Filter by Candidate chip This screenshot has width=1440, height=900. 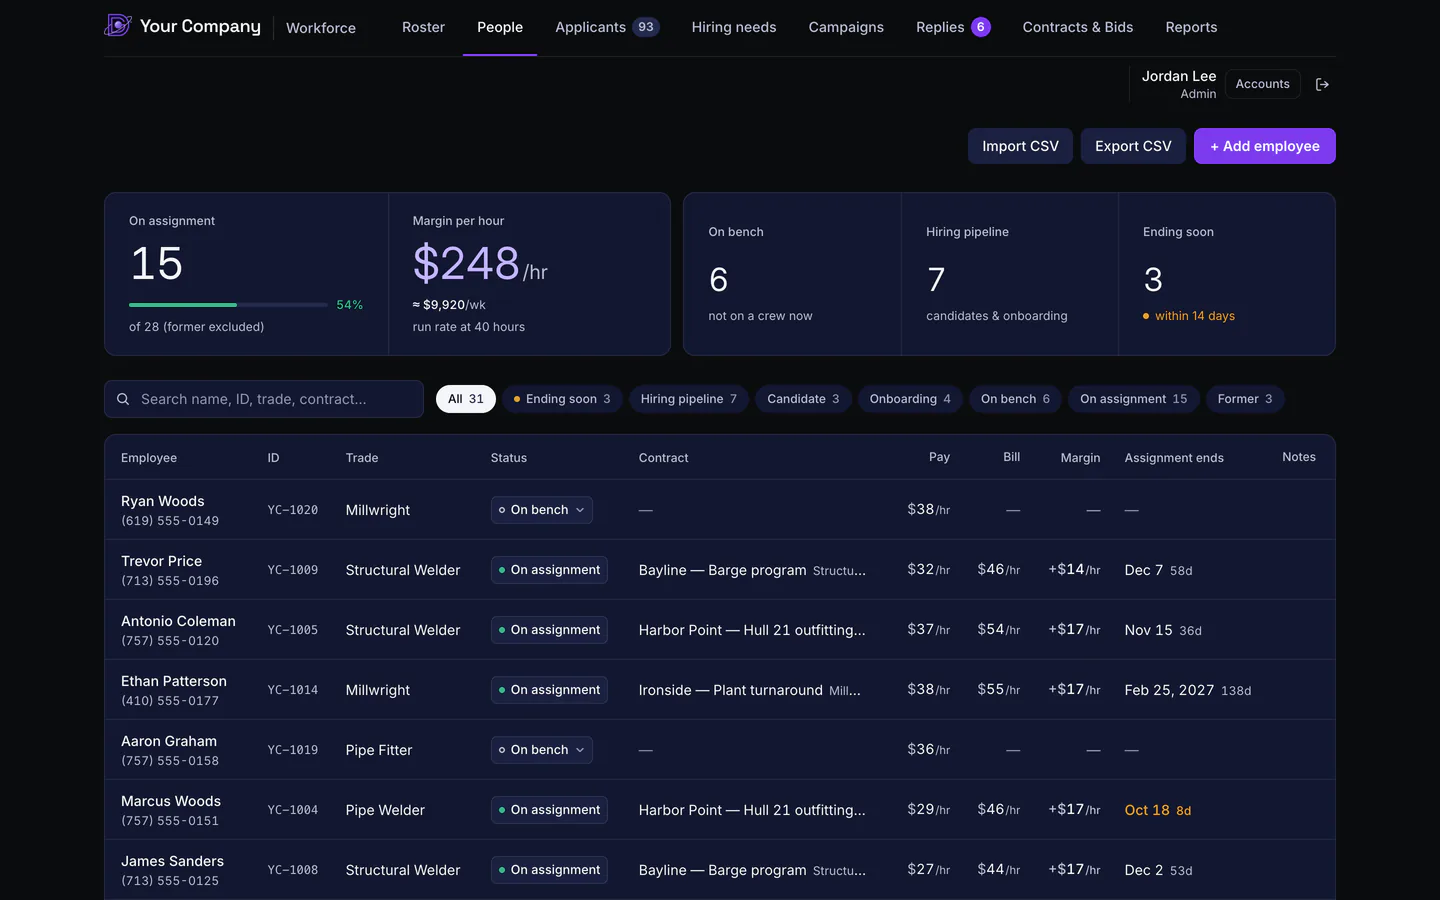(x=803, y=399)
